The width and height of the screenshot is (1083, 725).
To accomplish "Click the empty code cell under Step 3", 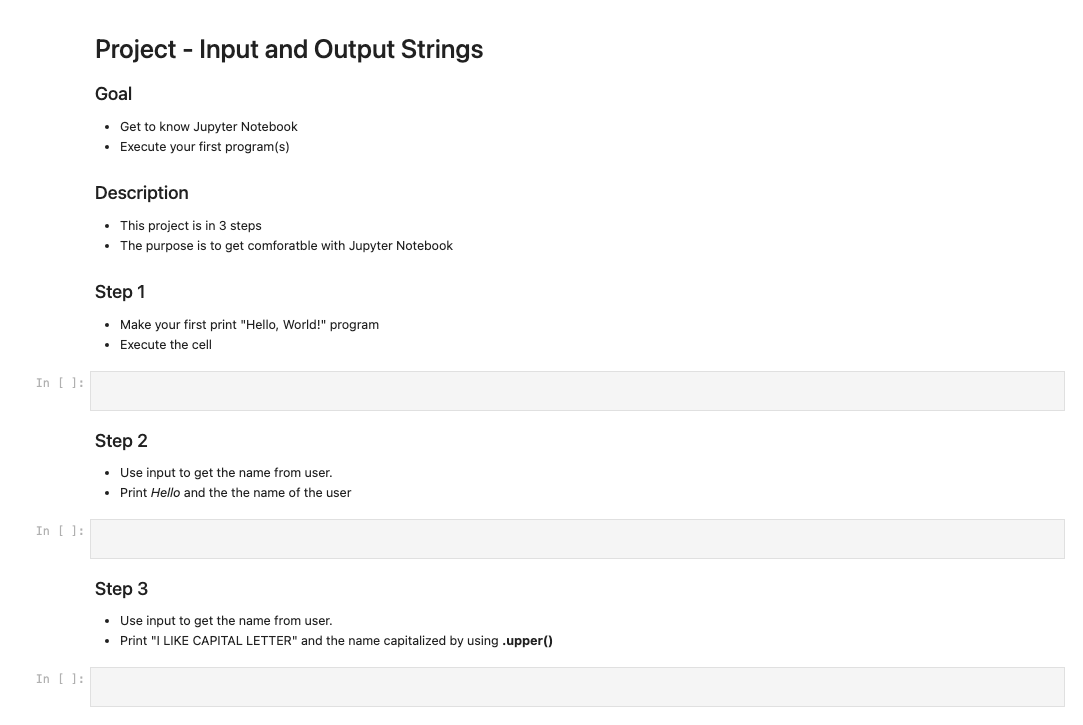I will pyautogui.click(x=577, y=687).
